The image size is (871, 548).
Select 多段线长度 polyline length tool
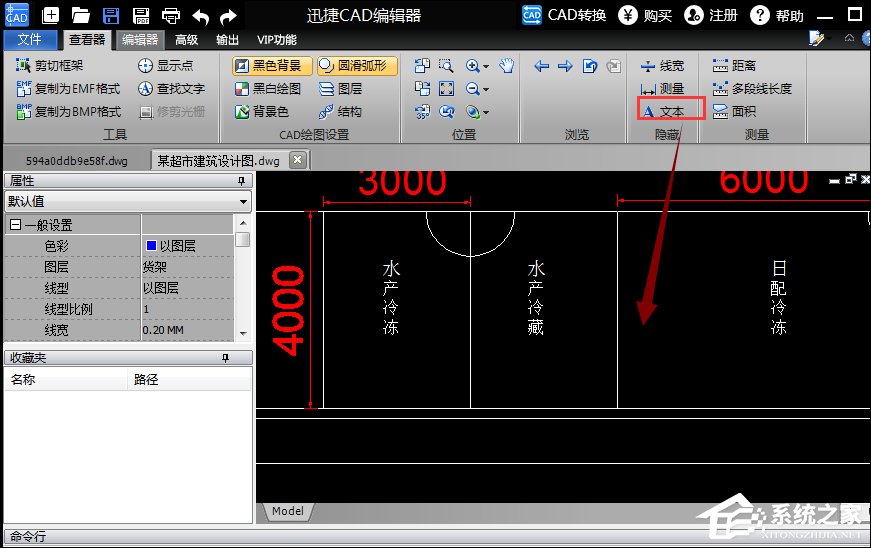pyautogui.click(x=752, y=88)
